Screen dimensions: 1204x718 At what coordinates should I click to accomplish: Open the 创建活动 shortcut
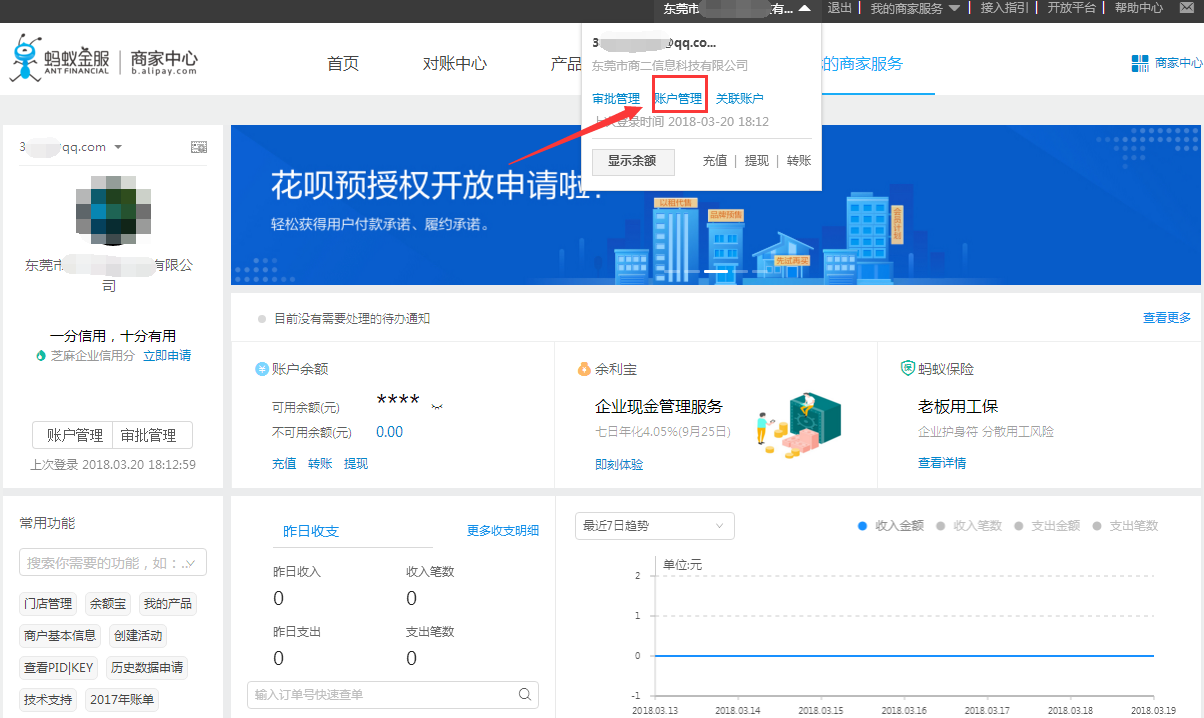pos(138,636)
